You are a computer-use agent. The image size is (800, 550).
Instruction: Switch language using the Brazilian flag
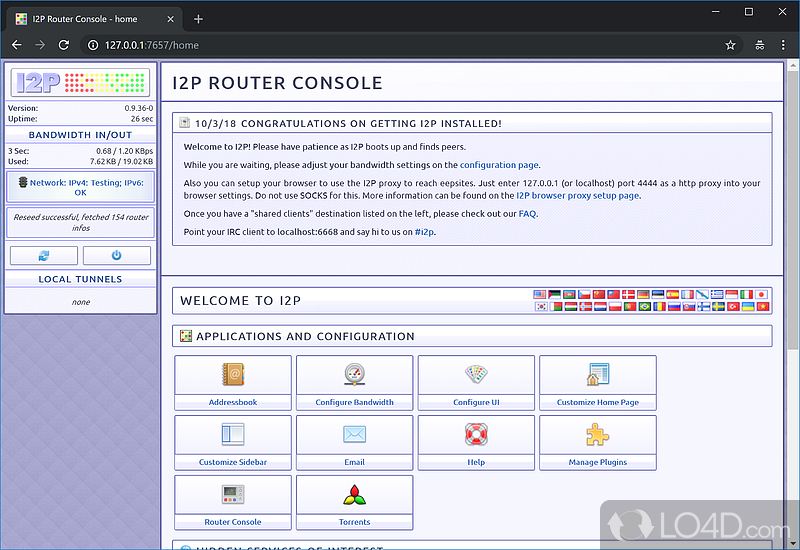click(645, 307)
